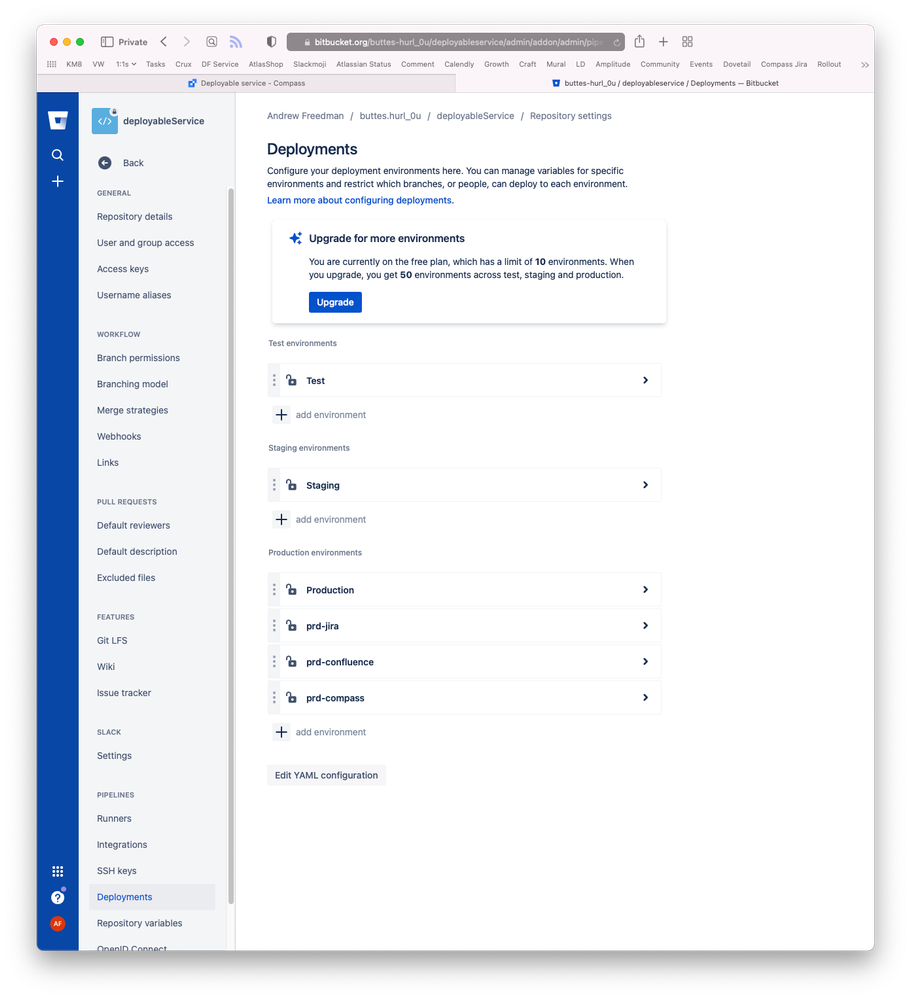Click the drag handle on the Staging row
This screenshot has width=911, height=999.
click(x=274, y=485)
